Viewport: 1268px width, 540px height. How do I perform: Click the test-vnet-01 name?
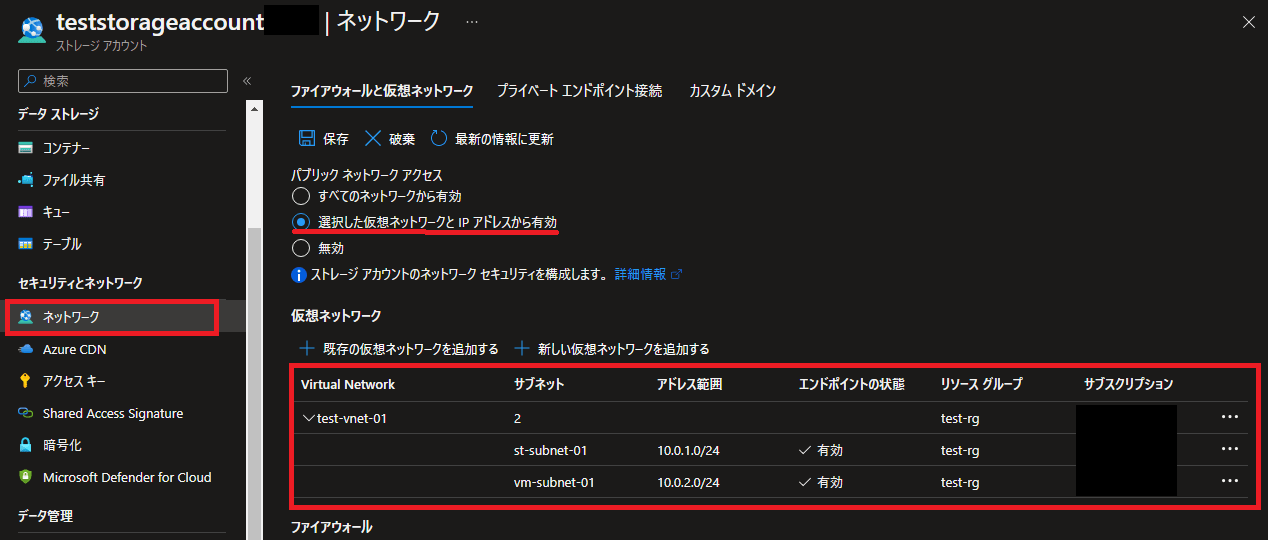click(352, 418)
